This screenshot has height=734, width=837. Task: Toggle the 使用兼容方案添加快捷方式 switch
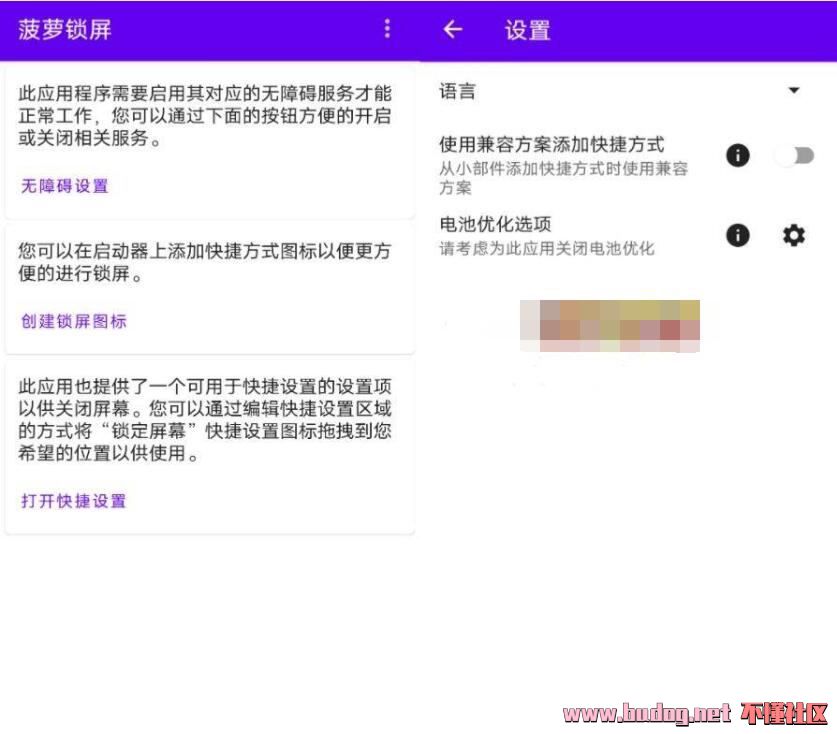[x=795, y=155]
